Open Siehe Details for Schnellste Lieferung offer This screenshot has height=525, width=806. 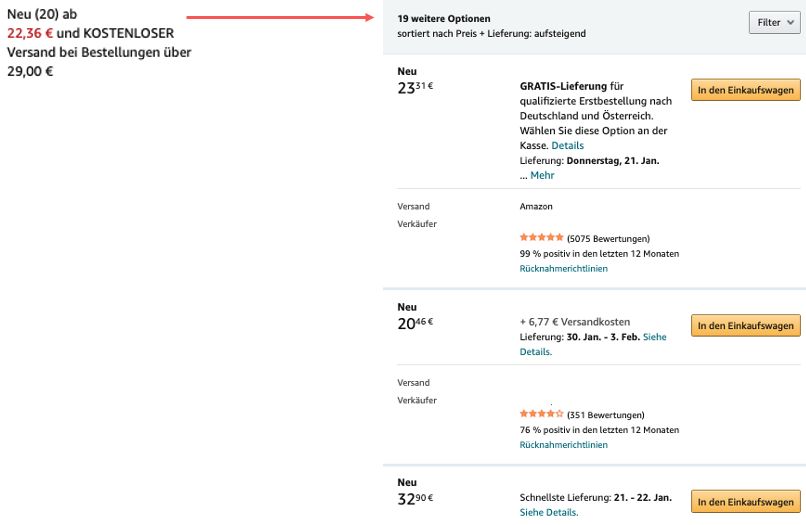point(548,512)
